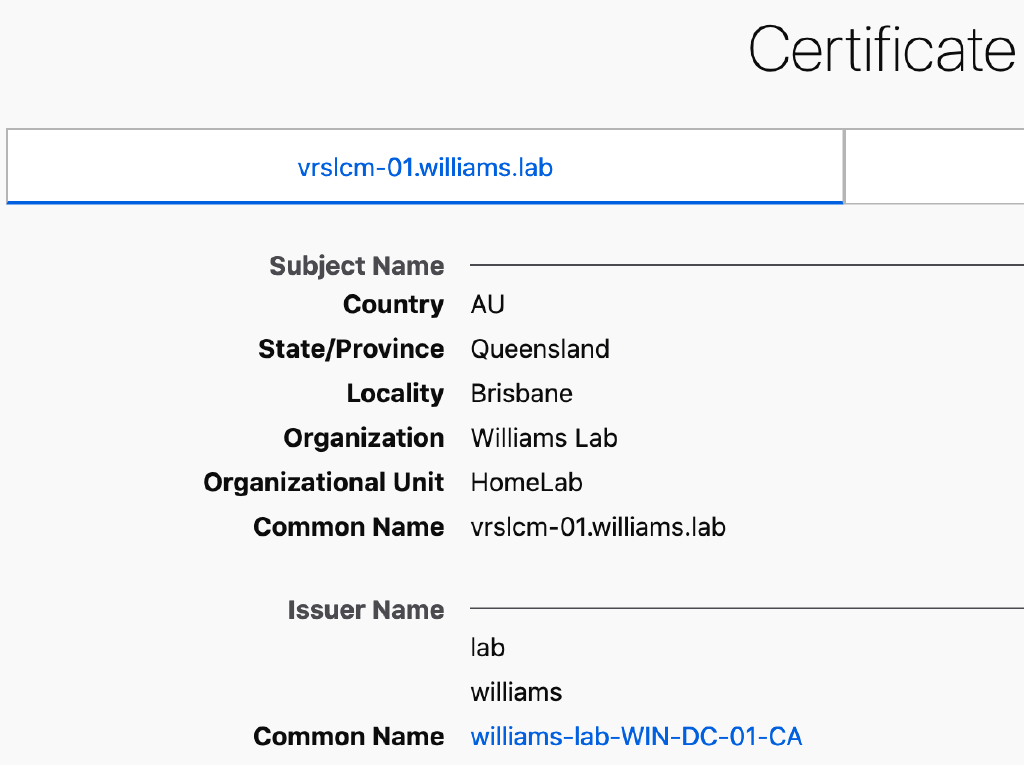Select the Country value AU
The height and width of the screenshot is (765, 1024).
pos(488,304)
